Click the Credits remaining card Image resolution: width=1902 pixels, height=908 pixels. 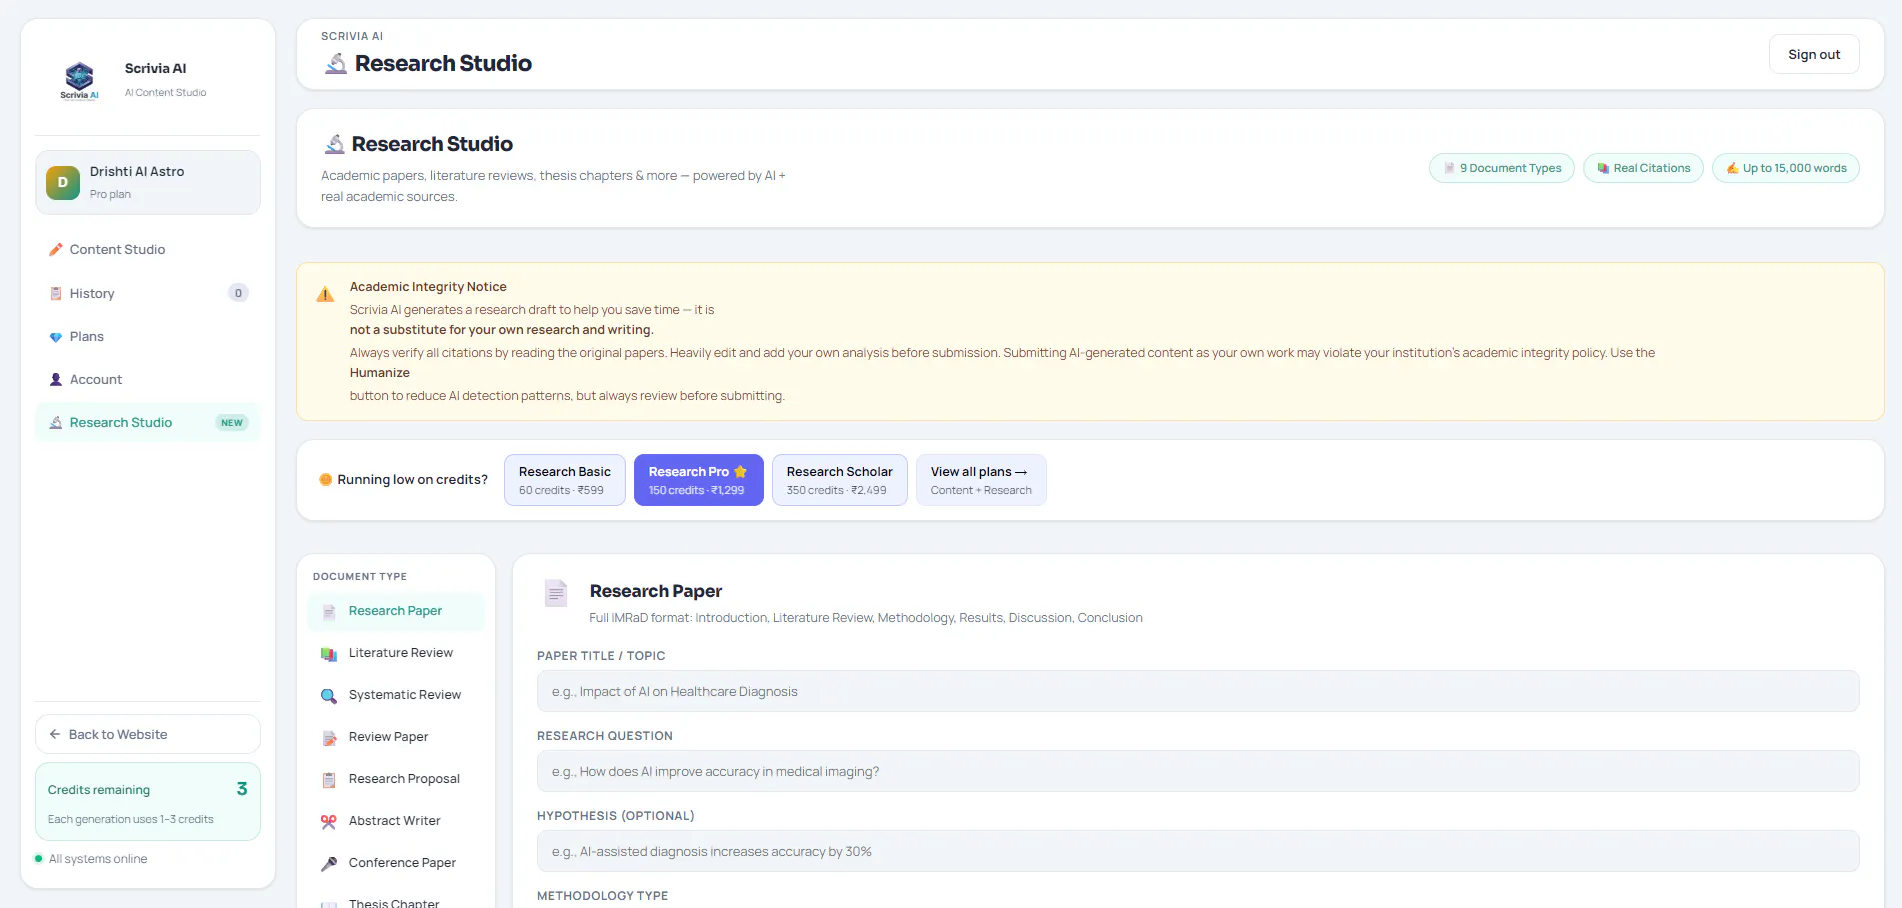(x=148, y=803)
